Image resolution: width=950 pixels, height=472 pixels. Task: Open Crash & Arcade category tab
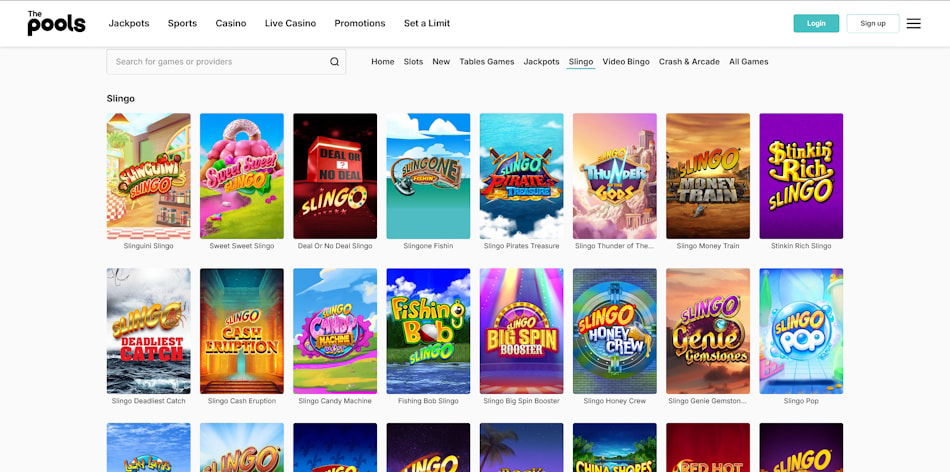(689, 62)
